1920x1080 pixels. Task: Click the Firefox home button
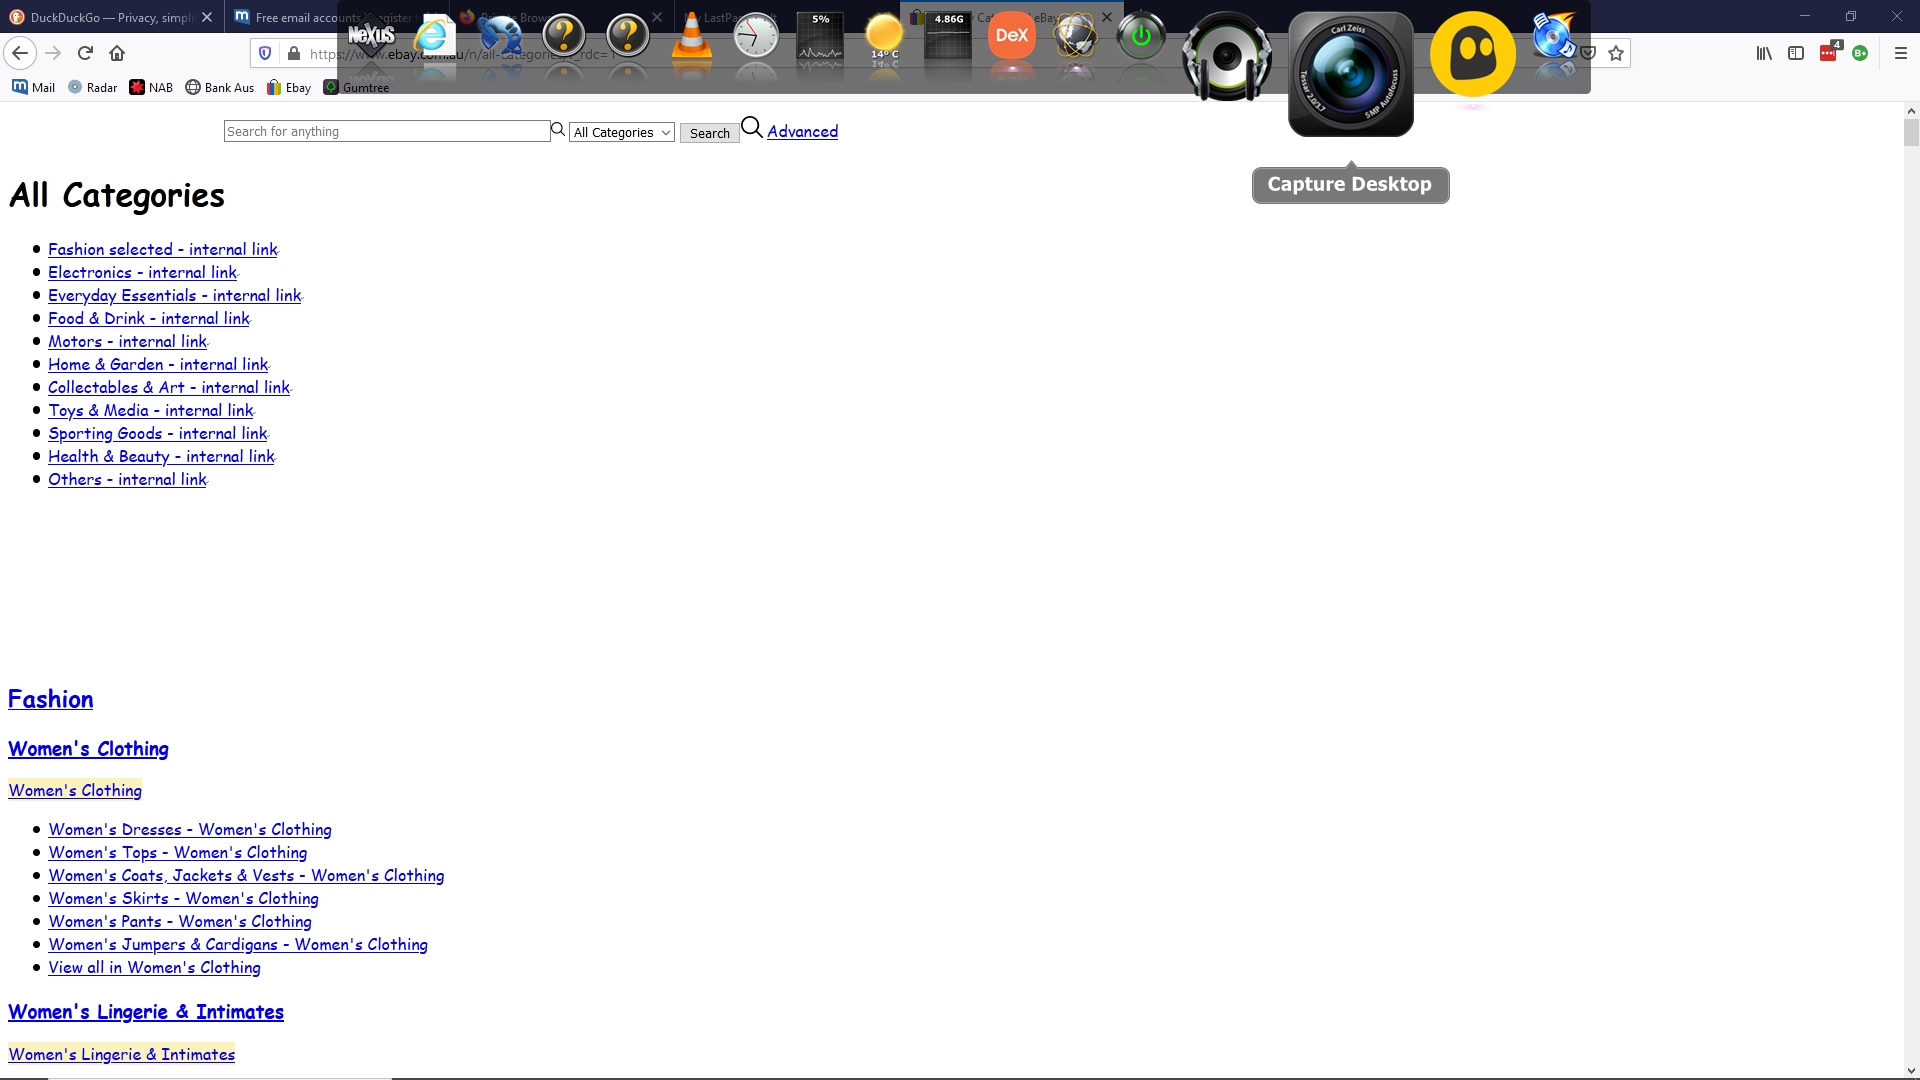(117, 53)
